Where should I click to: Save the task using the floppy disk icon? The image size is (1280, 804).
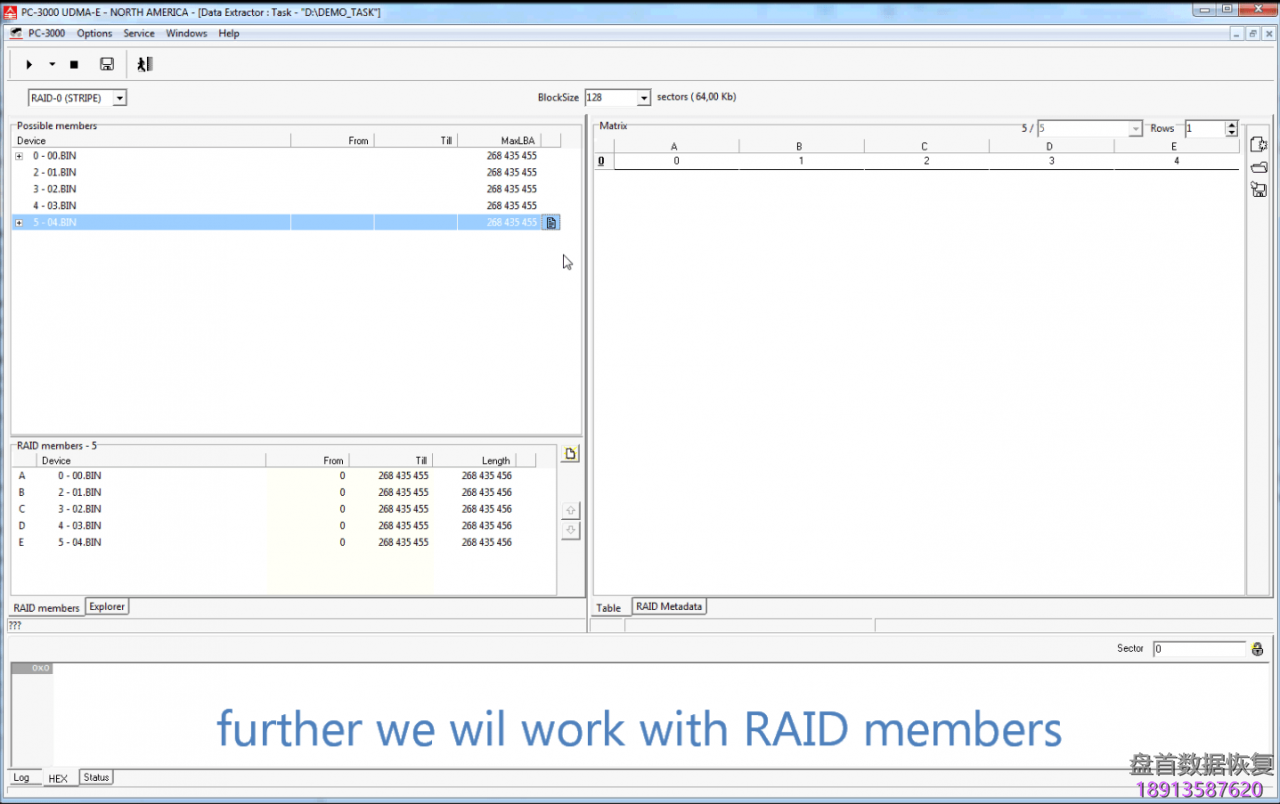[x=106, y=64]
